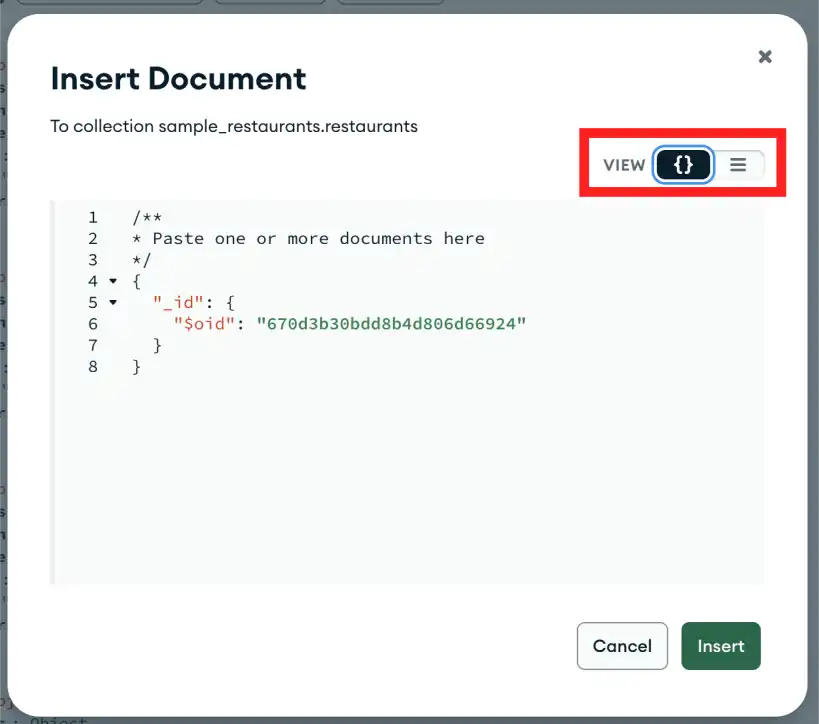
Task: Select the Insert Document dialog title
Action: click(x=179, y=78)
